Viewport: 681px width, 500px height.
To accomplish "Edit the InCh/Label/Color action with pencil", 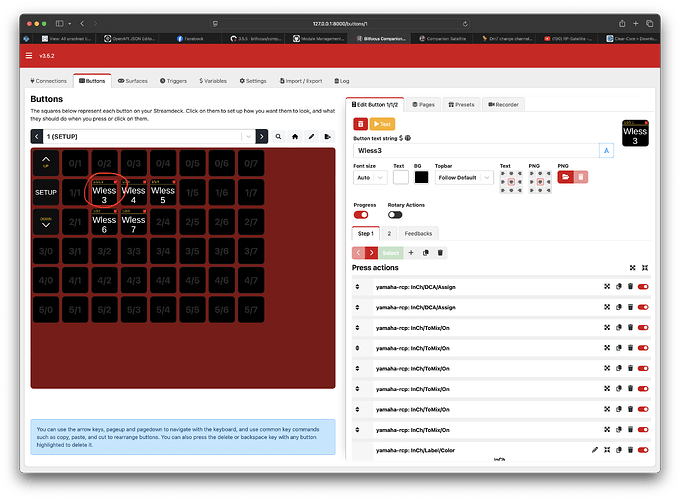I will tap(595, 450).
